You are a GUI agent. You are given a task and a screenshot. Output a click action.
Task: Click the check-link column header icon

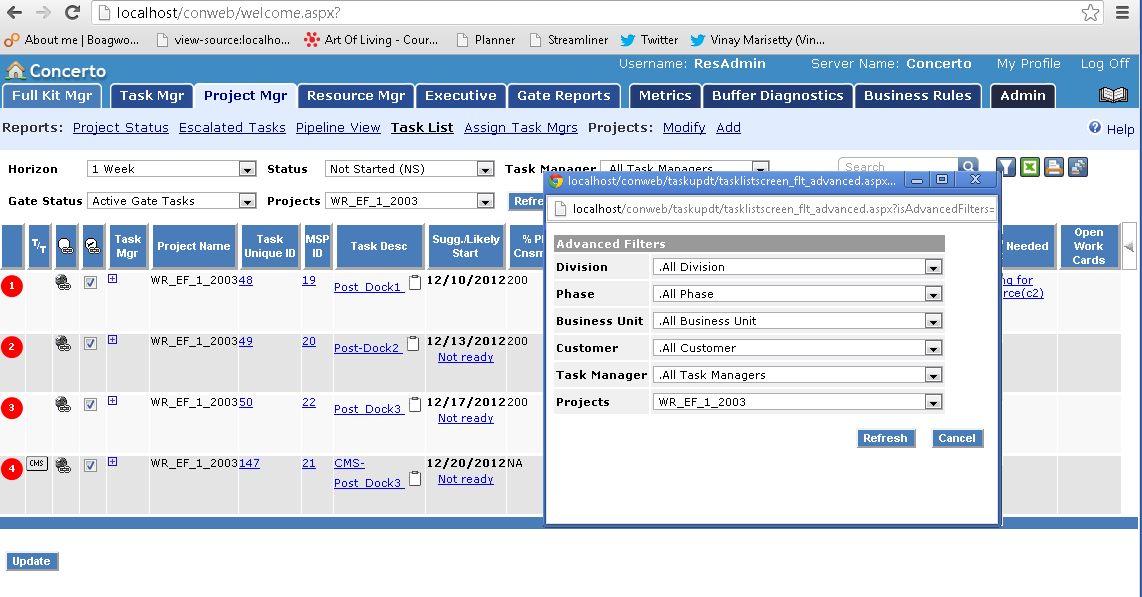pos(92,246)
